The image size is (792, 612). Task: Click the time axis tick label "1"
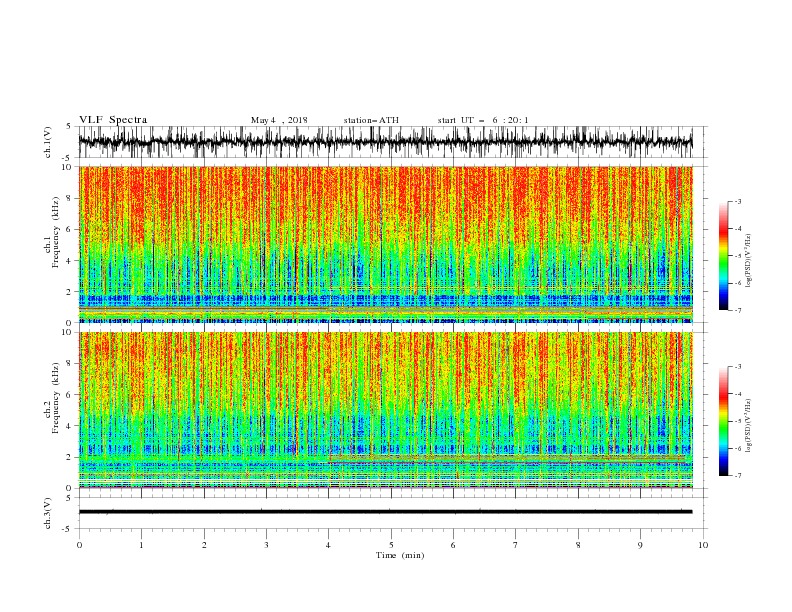pos(141,545)
